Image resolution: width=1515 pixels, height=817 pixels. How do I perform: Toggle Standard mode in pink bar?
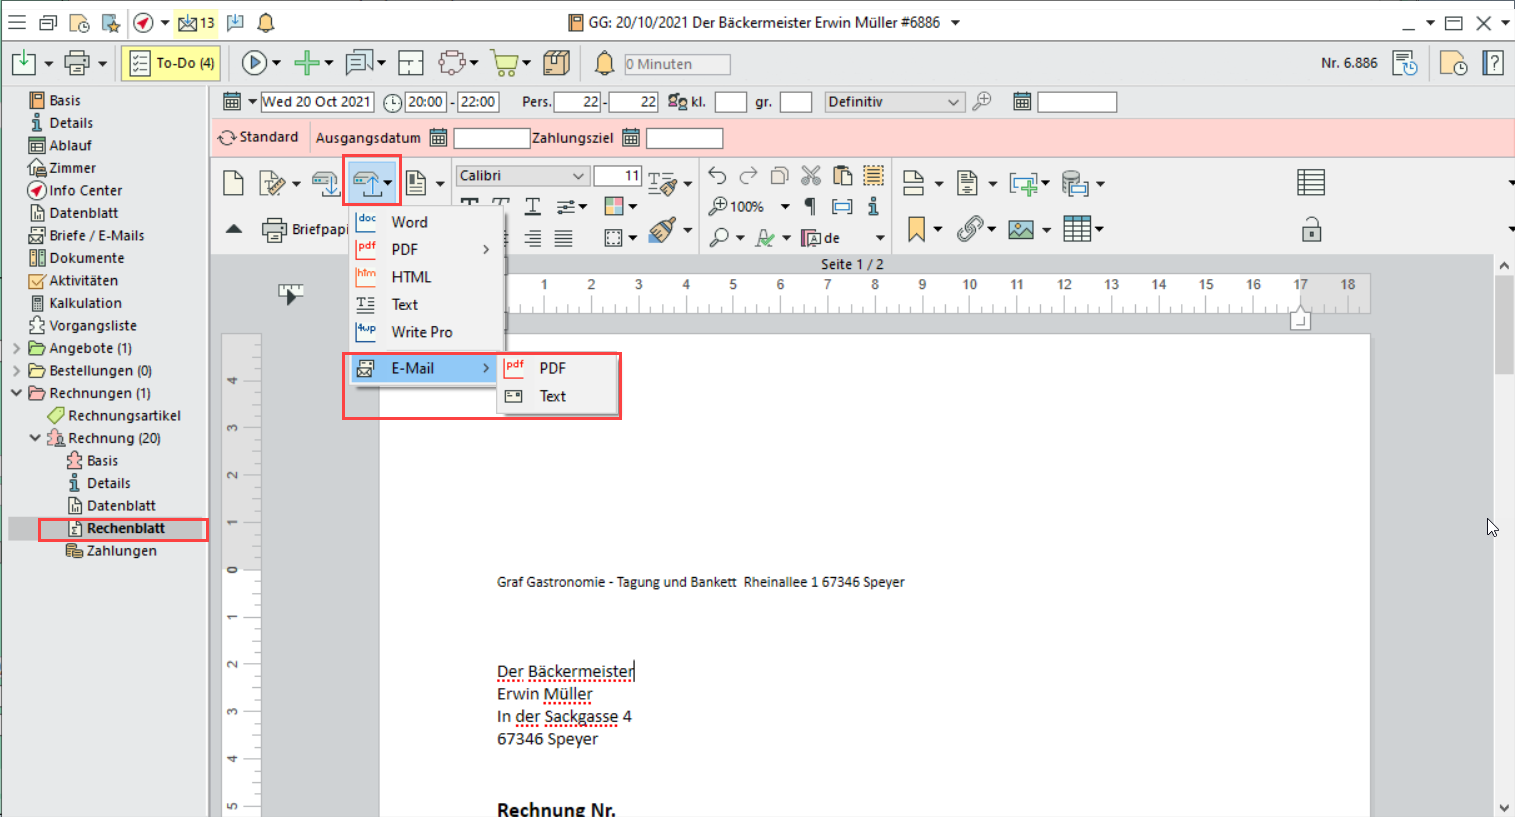258,137
